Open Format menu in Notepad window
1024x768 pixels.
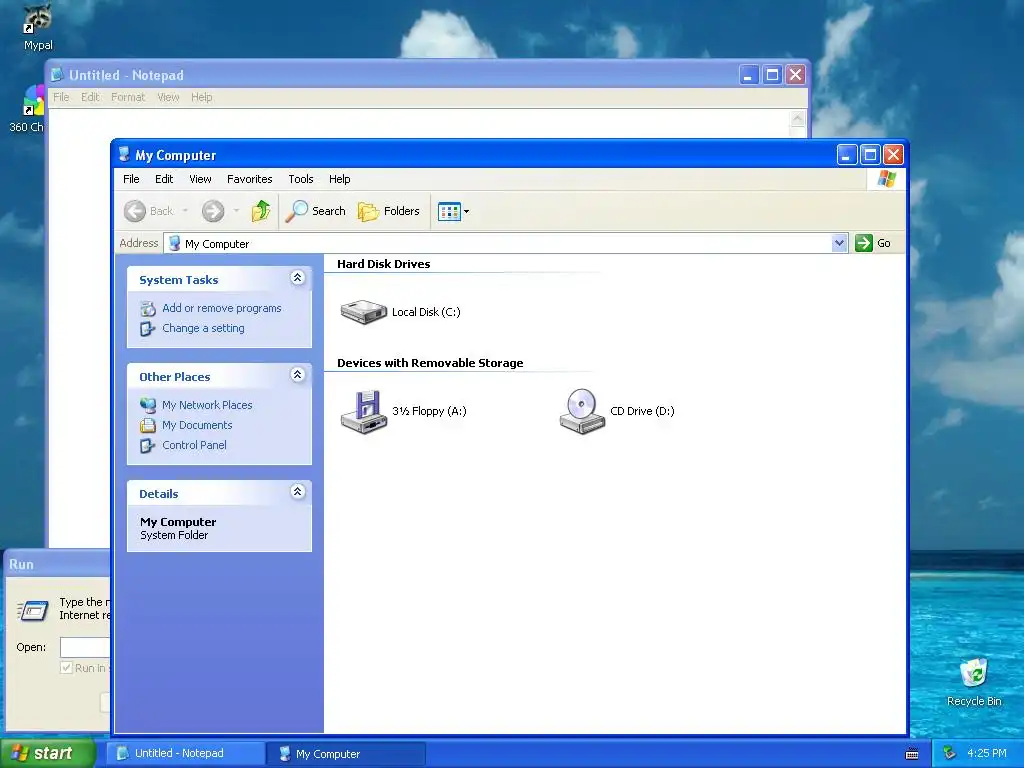coord(128,97)
